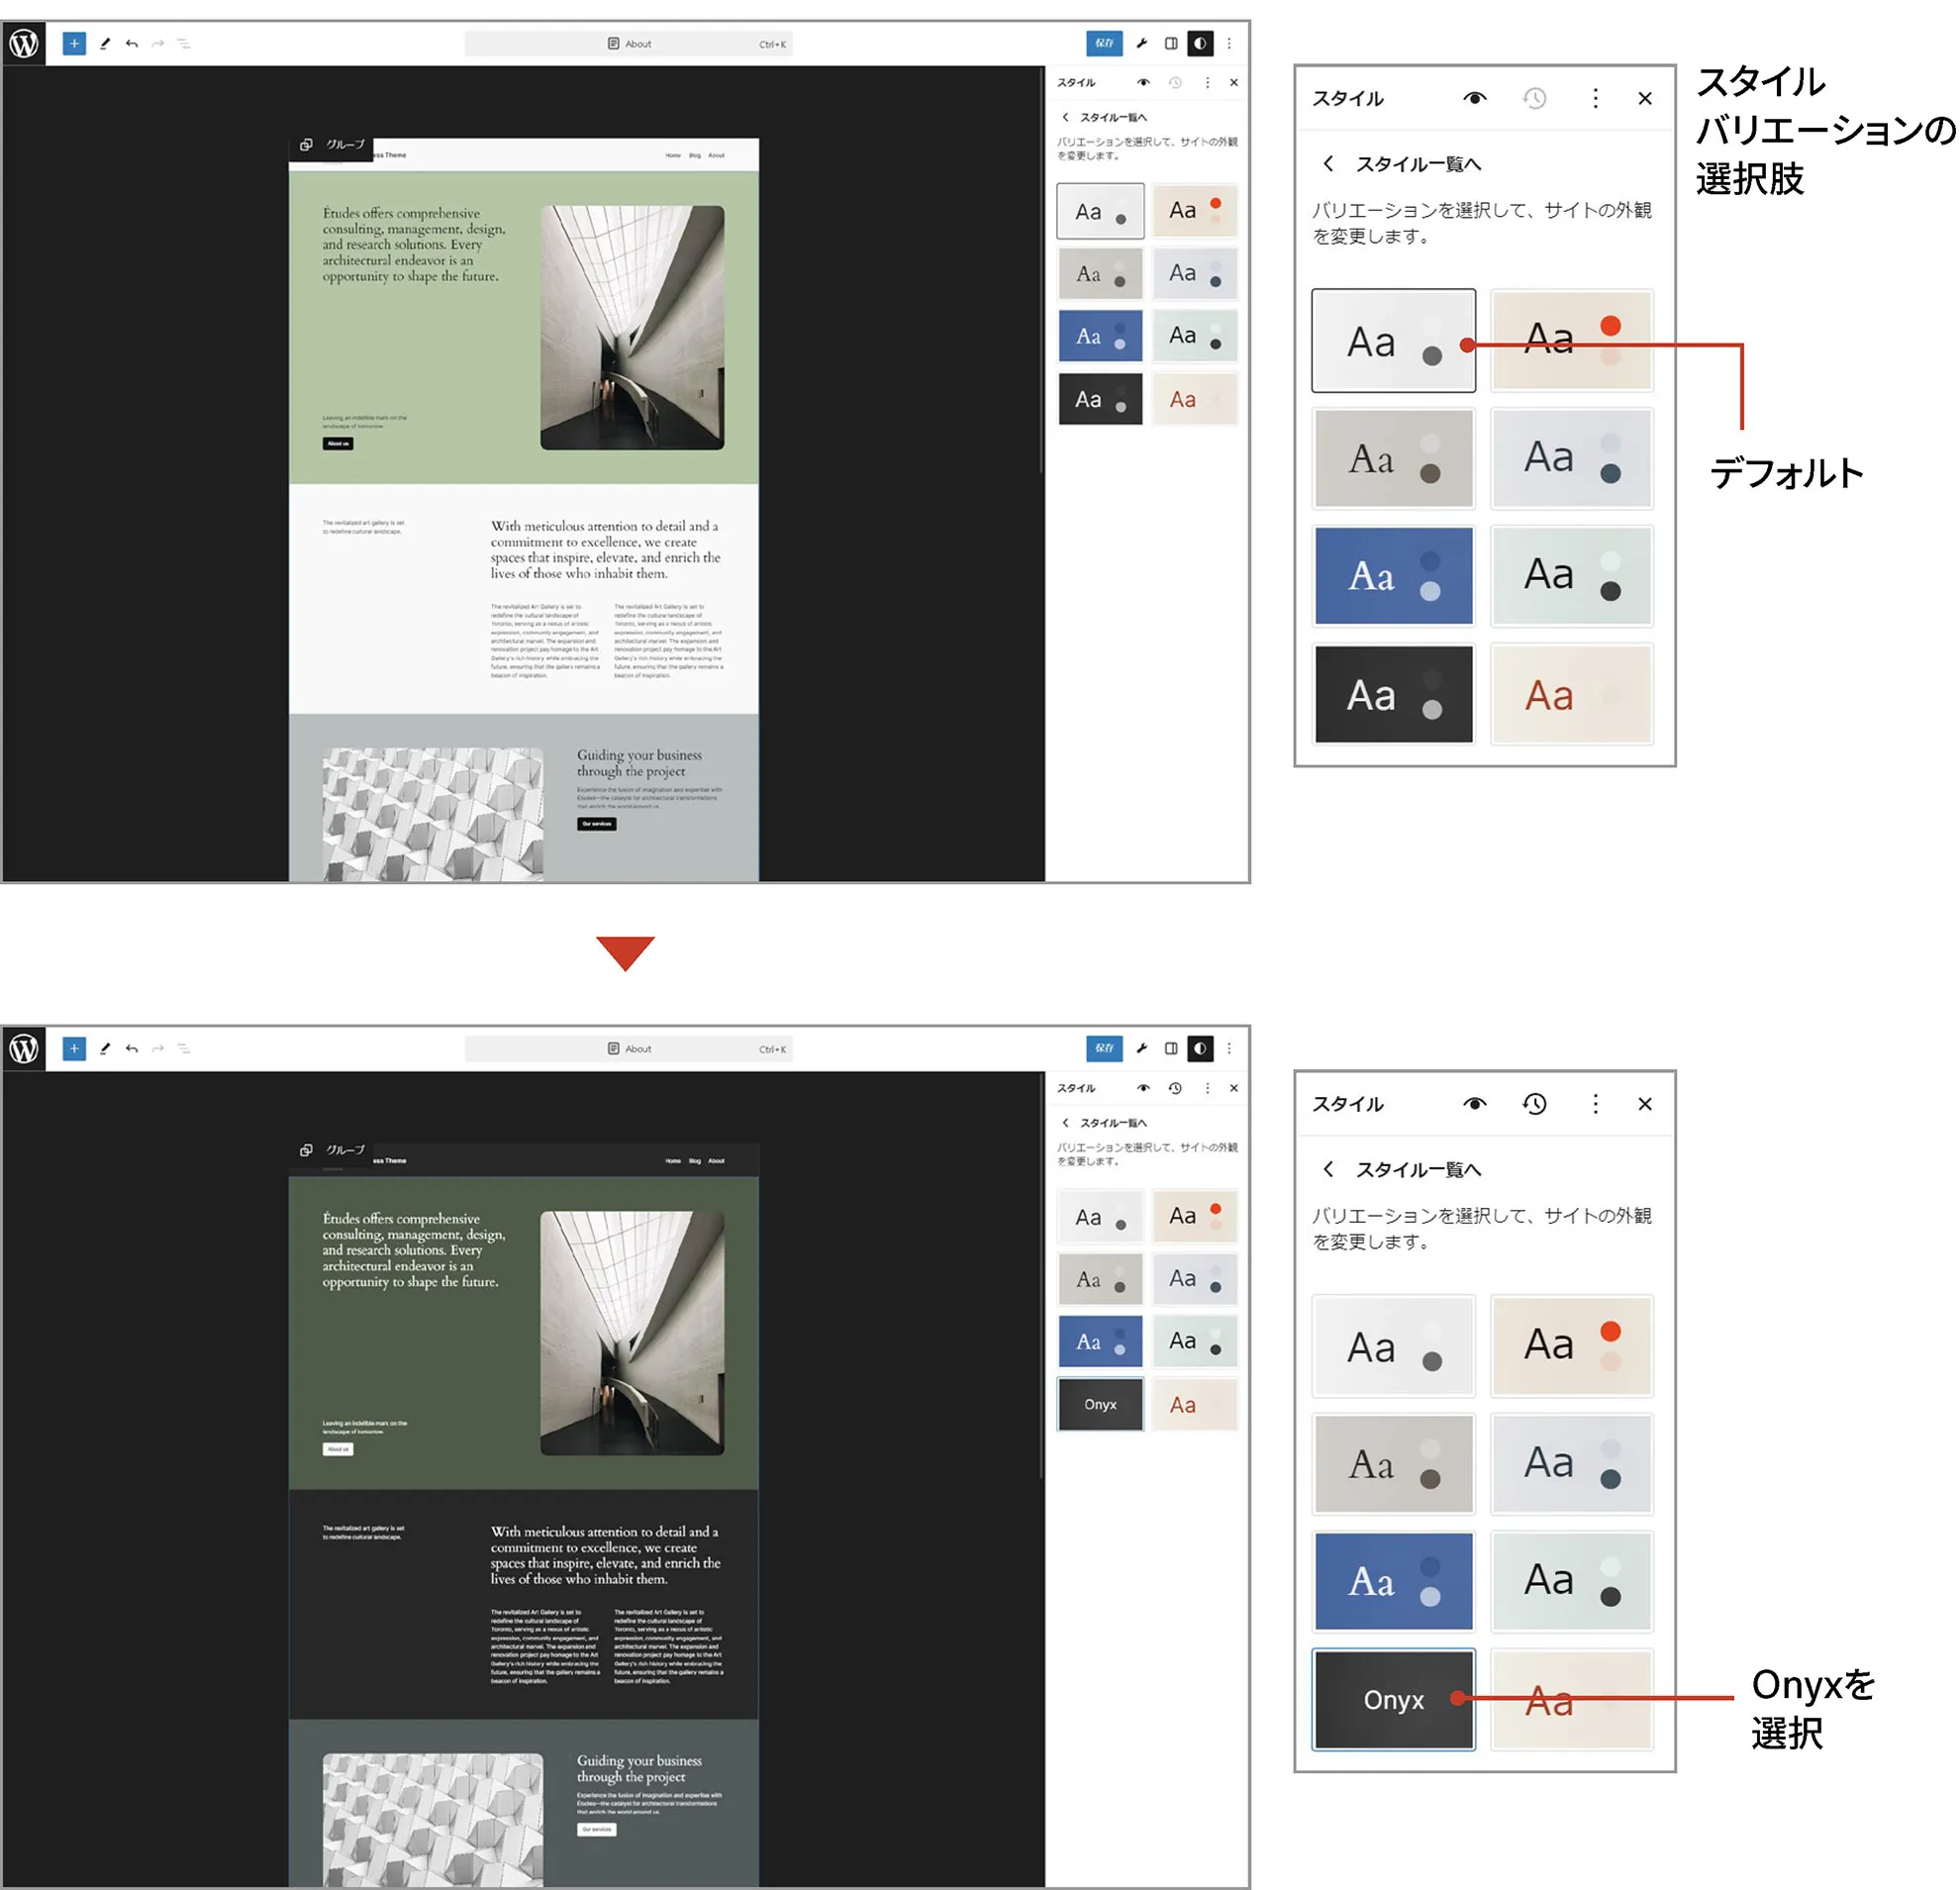Click the スタイル一覧へ back link in enlarged top panel
The height and width of the screenshot is (1890, 1960).
pyautogui.click(x=1417, y=164)
